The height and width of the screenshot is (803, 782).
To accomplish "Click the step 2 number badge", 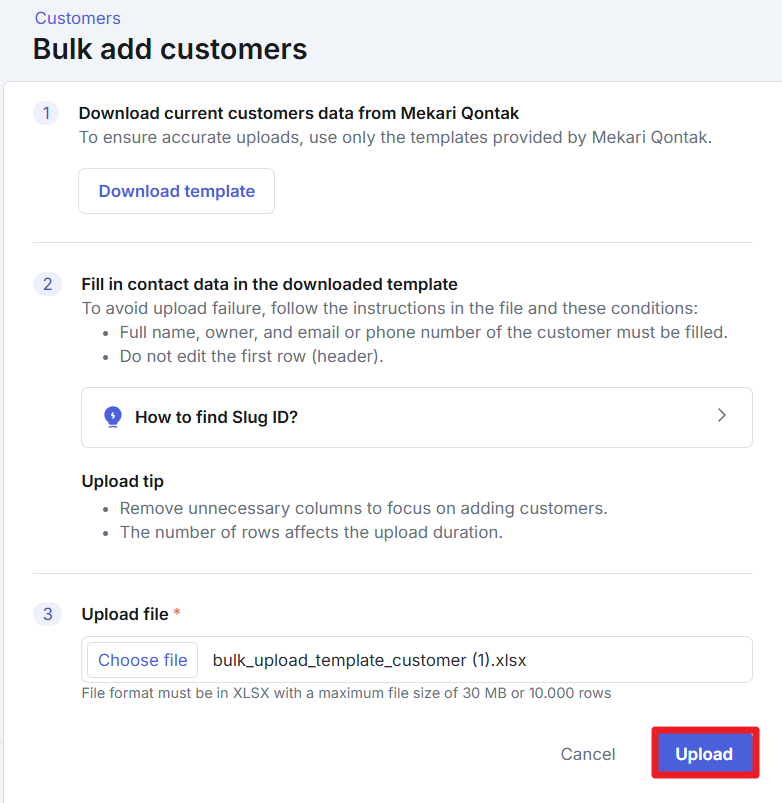I will [x=47, y=284].
